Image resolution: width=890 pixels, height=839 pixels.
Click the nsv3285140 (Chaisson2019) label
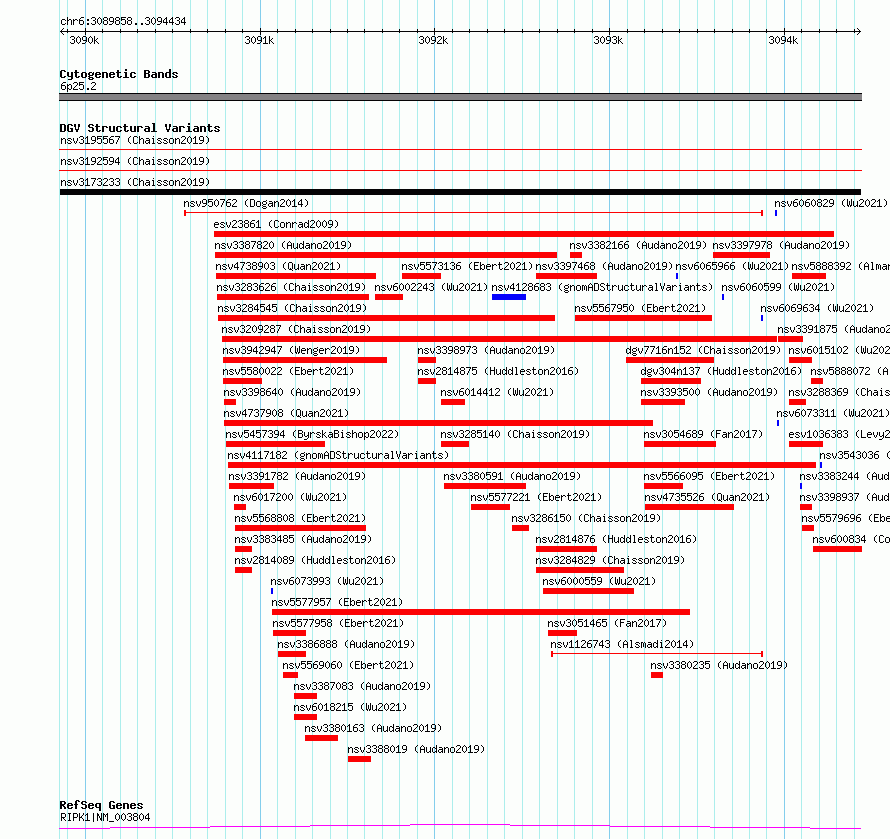[515, 434]
